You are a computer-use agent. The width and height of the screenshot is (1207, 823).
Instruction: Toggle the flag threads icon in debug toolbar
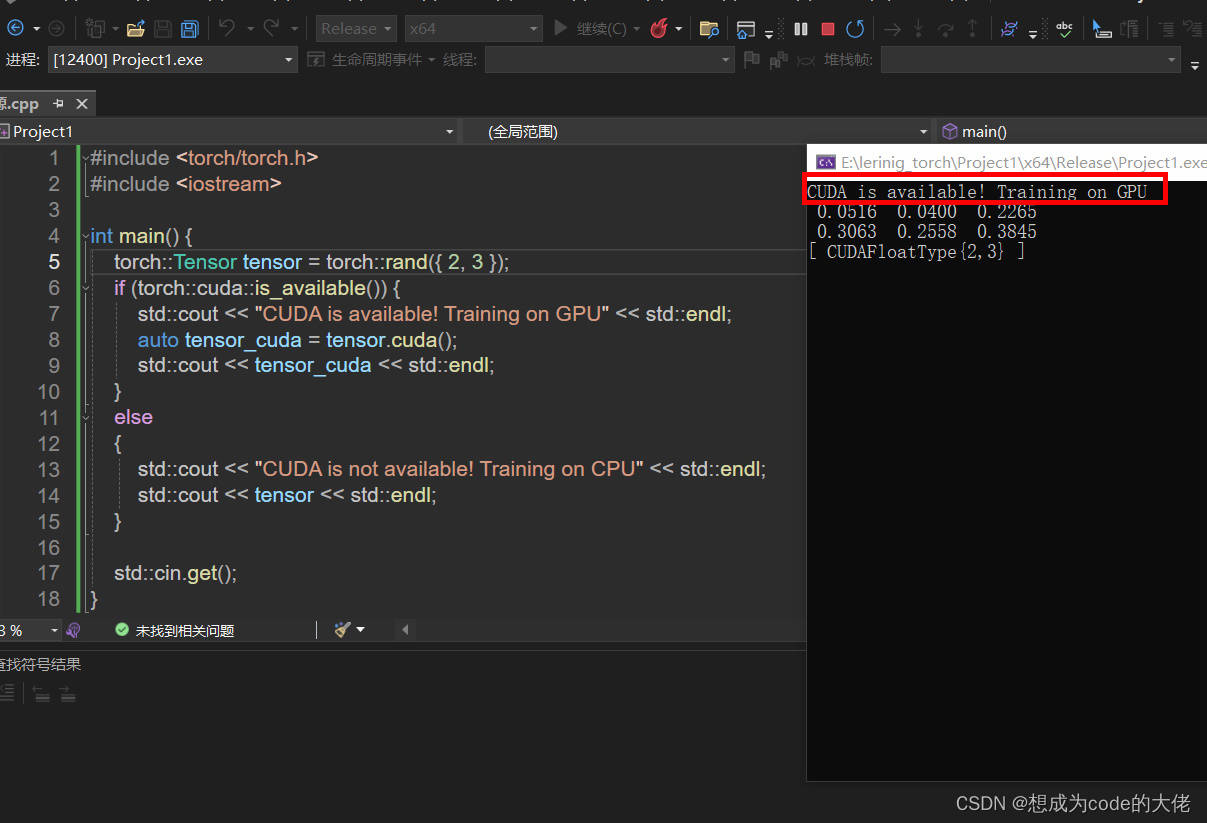click(x=751, y=60)
